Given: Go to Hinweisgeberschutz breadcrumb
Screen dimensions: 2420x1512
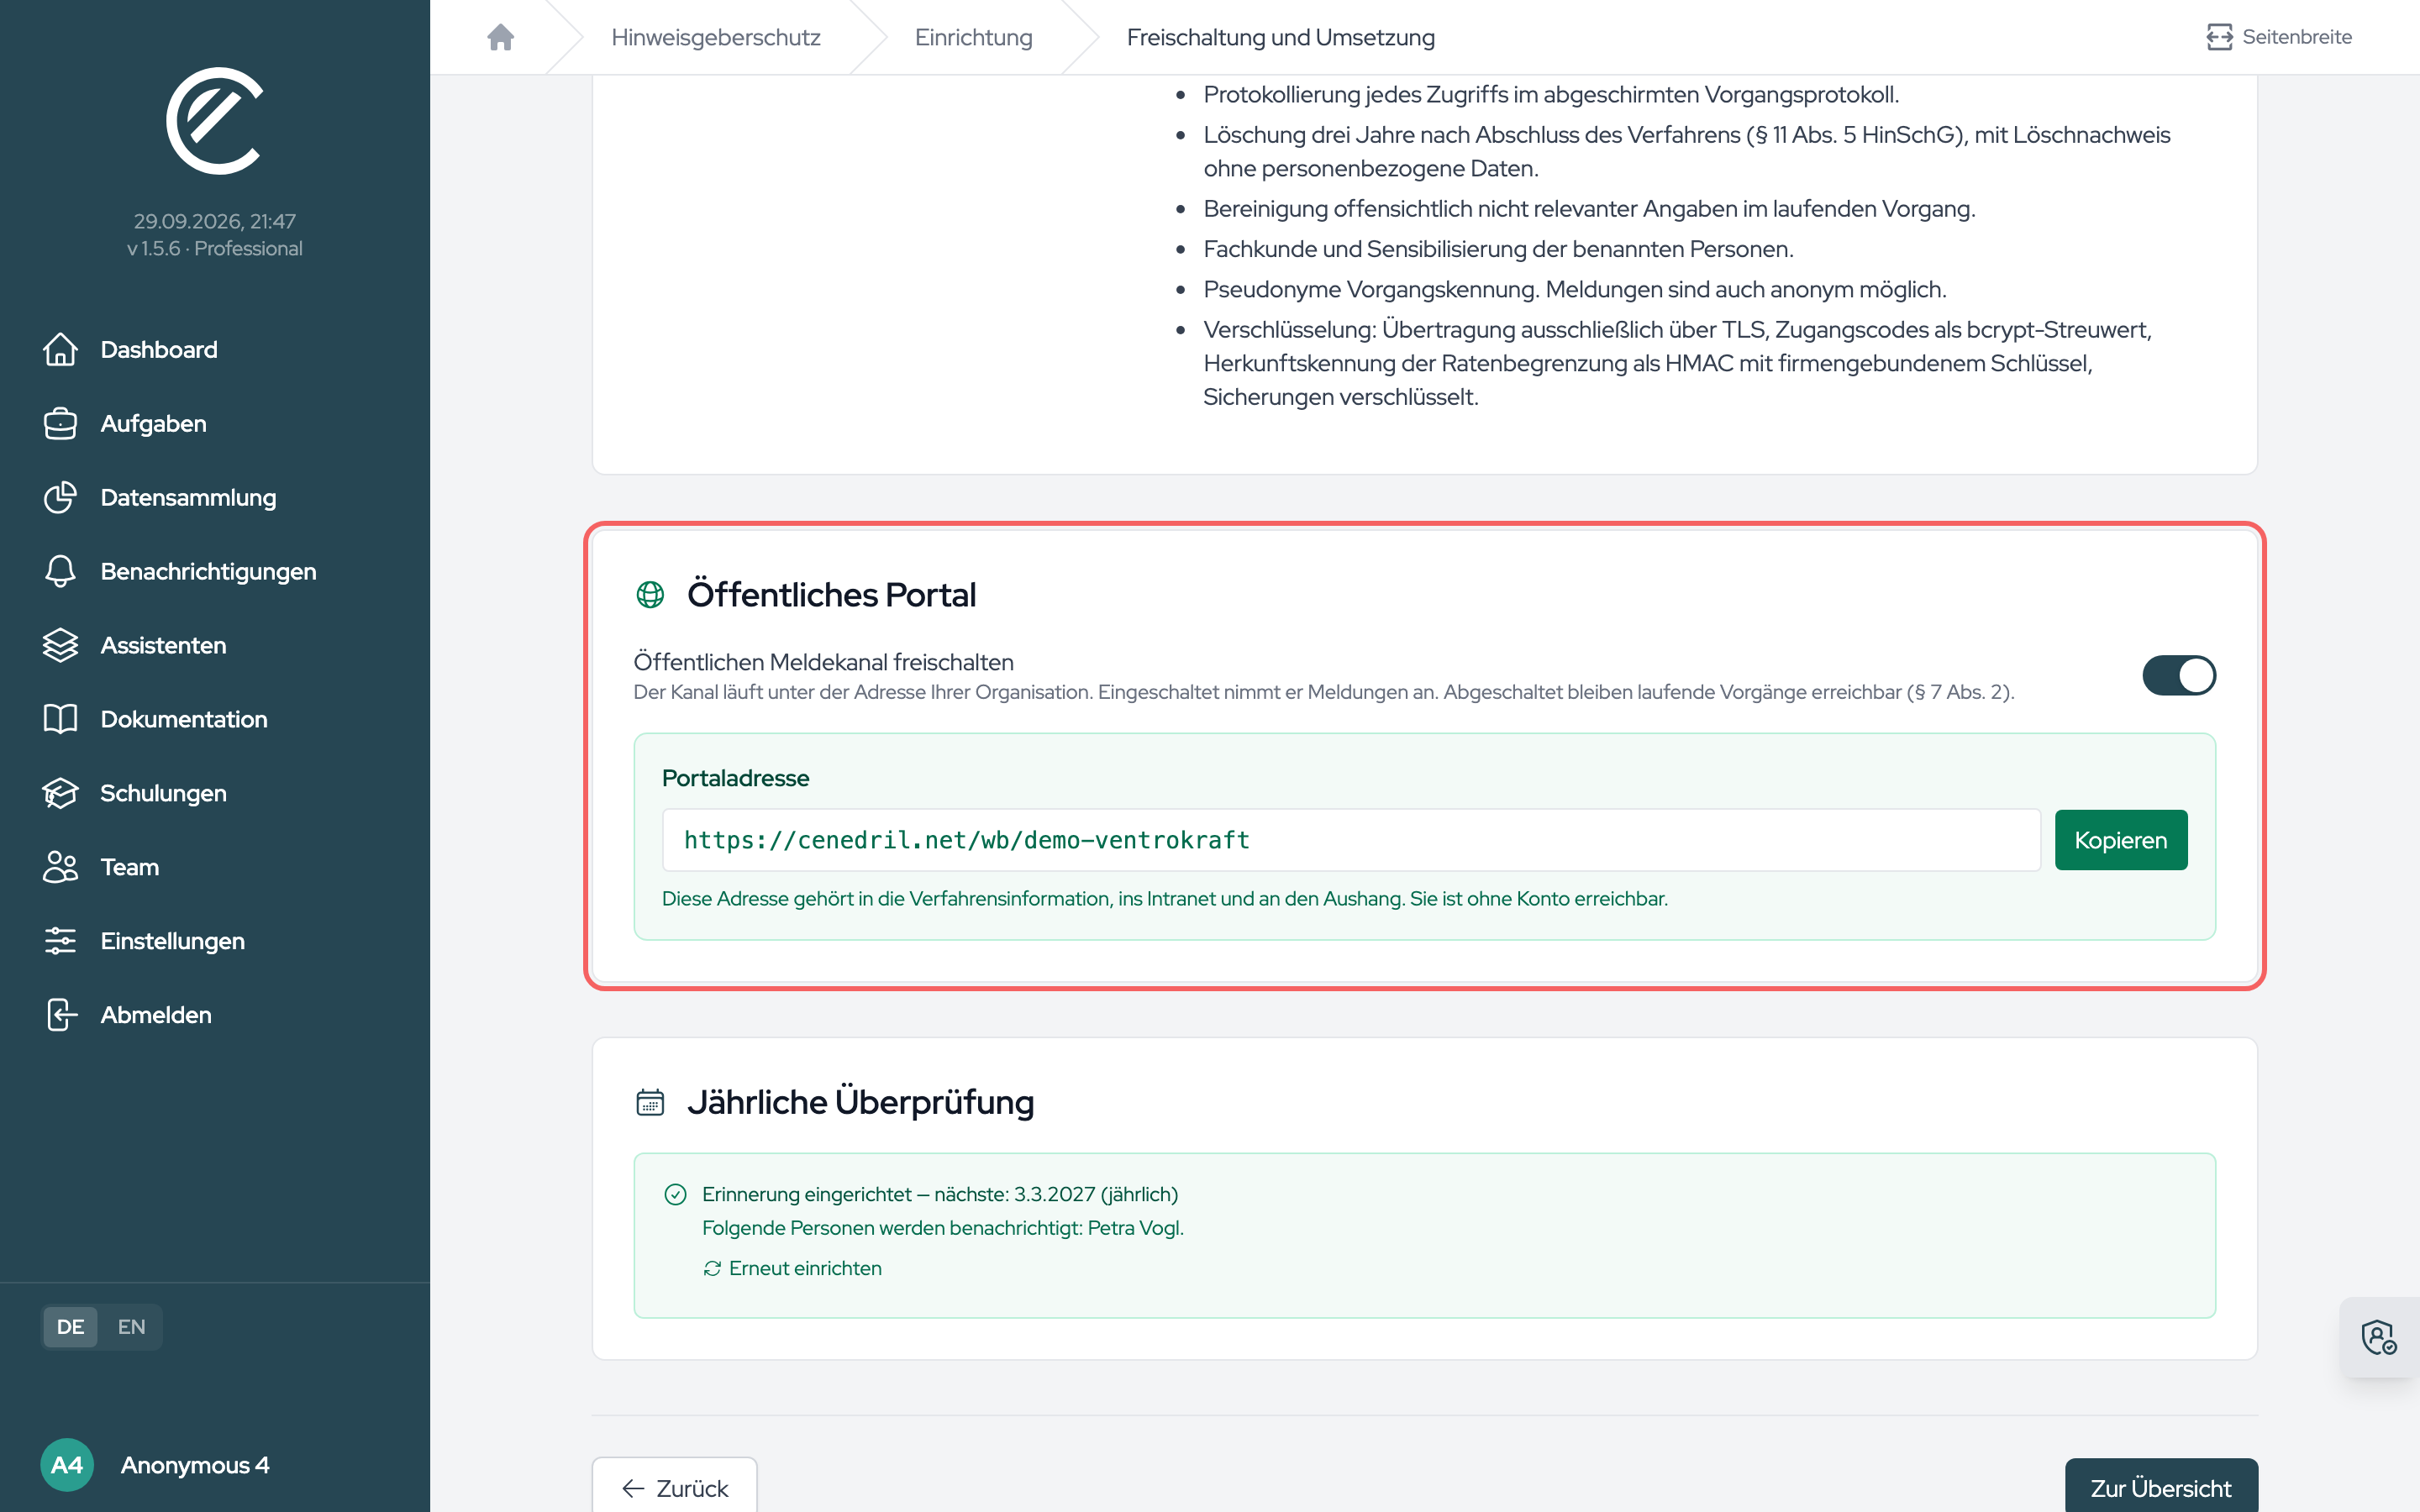Looking at the screenshot, I should pos(715,37).
